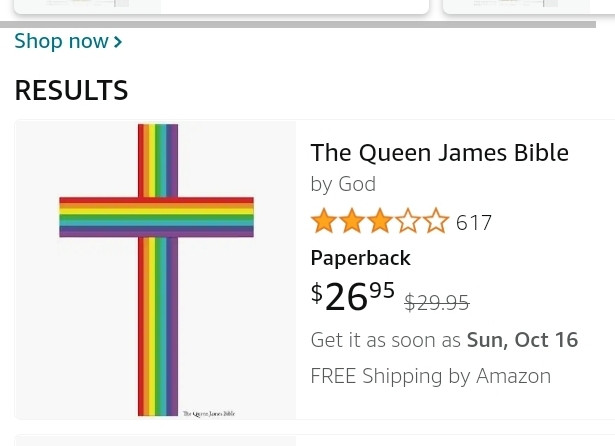Click FREE Shipping by Amazon text

(x=430, y=376)
